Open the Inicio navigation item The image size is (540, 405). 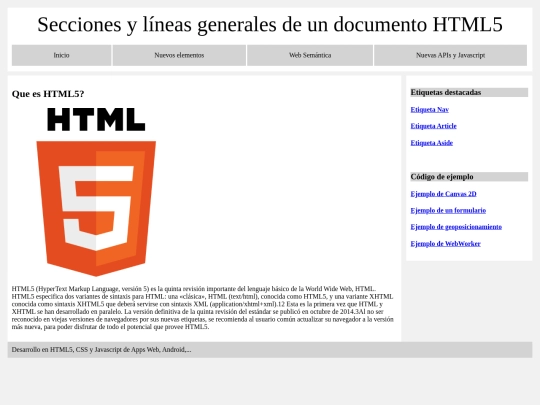click(x=61, y=55)
